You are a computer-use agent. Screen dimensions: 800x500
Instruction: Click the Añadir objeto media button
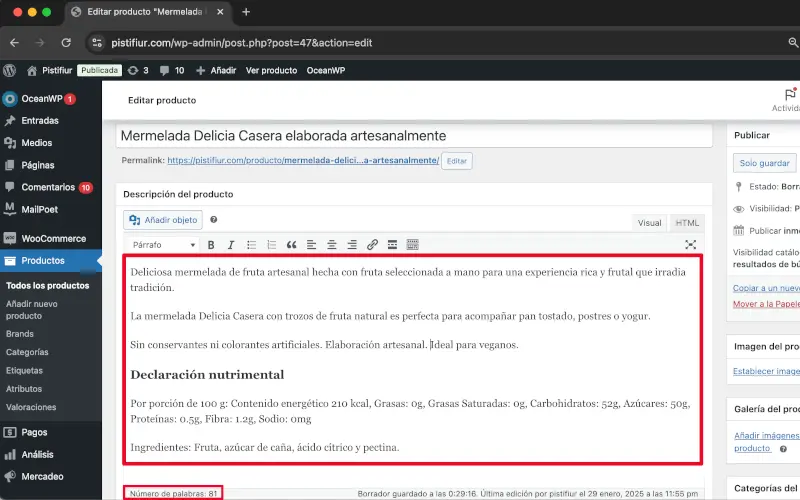tap(163, 220)
